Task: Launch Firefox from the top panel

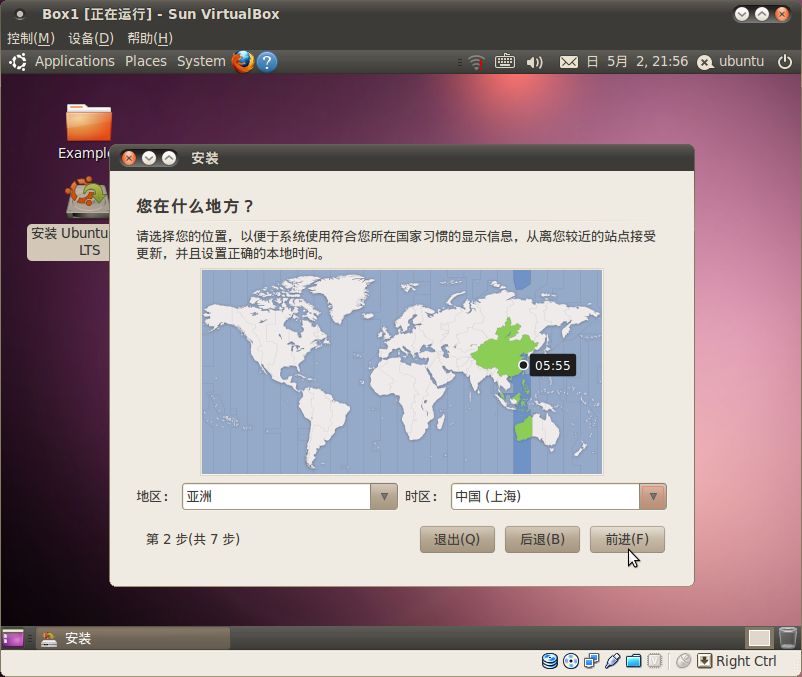Action: (243, 62)
